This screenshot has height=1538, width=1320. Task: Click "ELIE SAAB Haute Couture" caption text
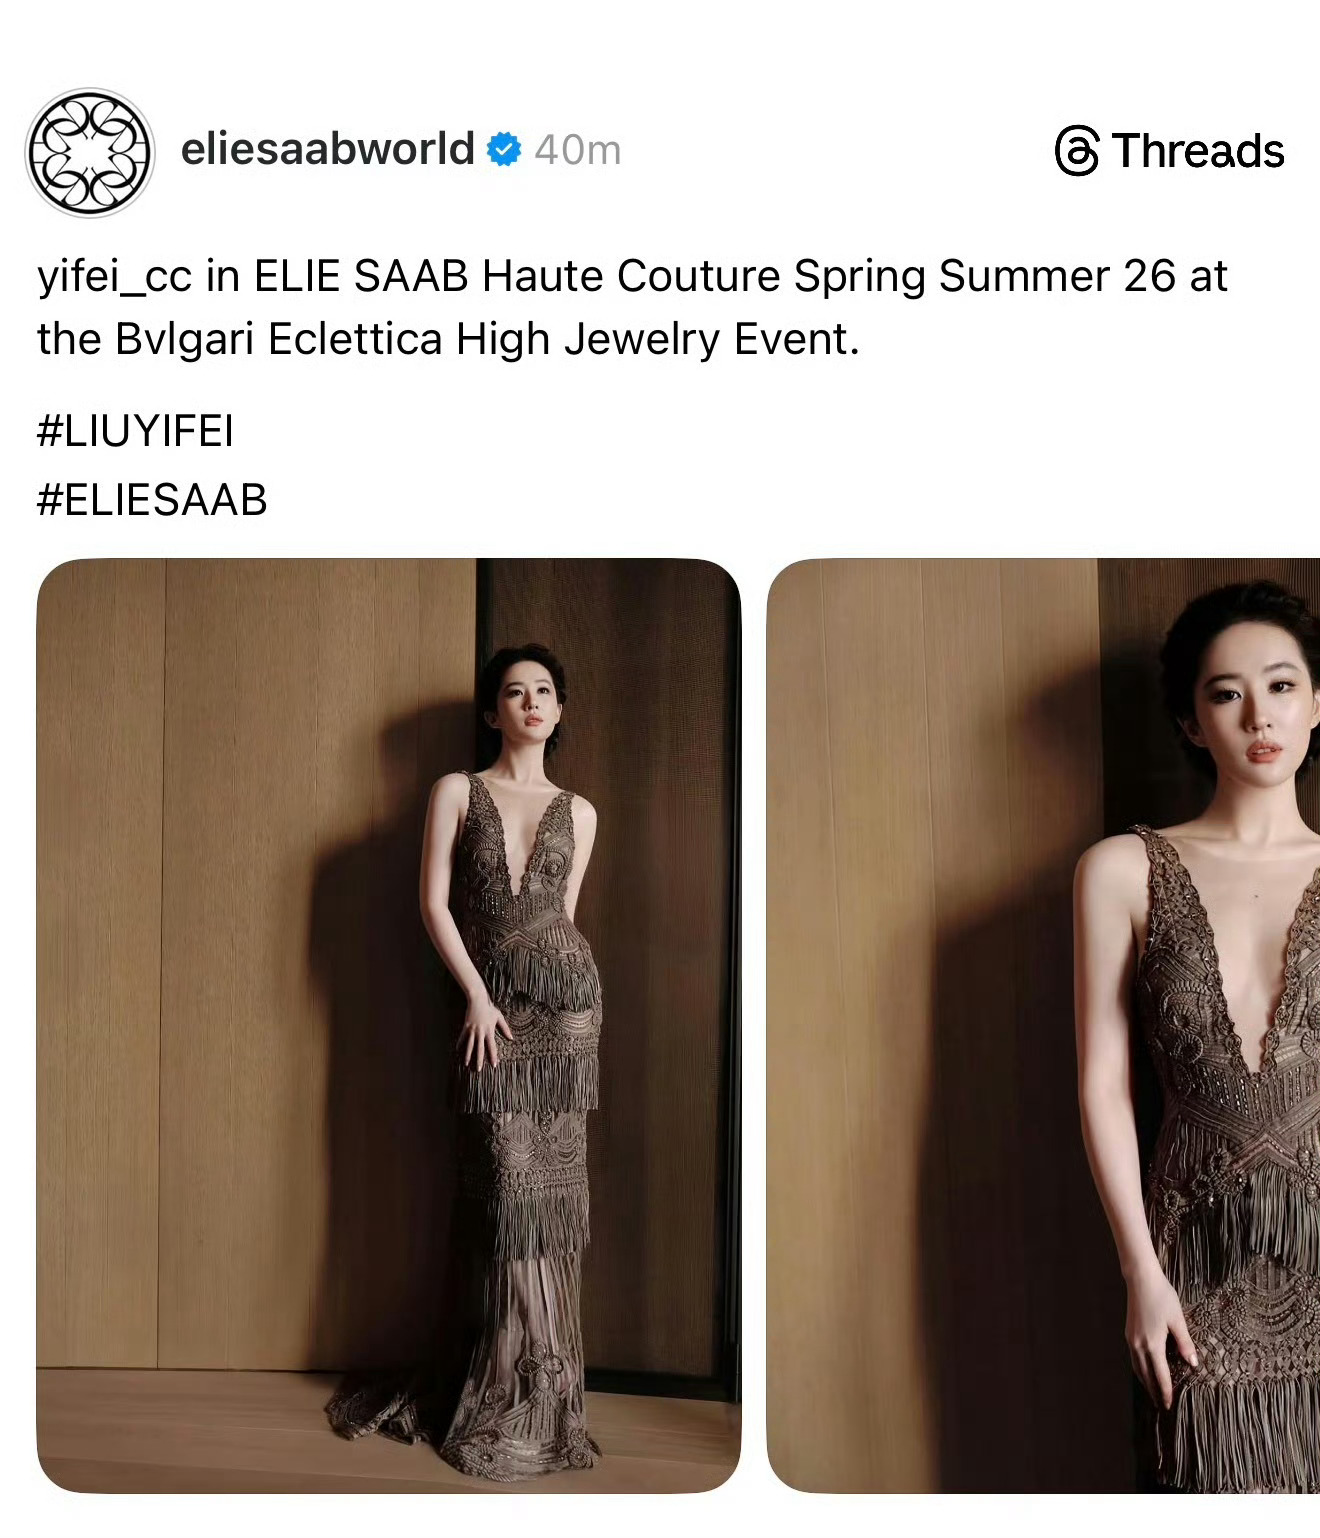(x=517, y=277)
